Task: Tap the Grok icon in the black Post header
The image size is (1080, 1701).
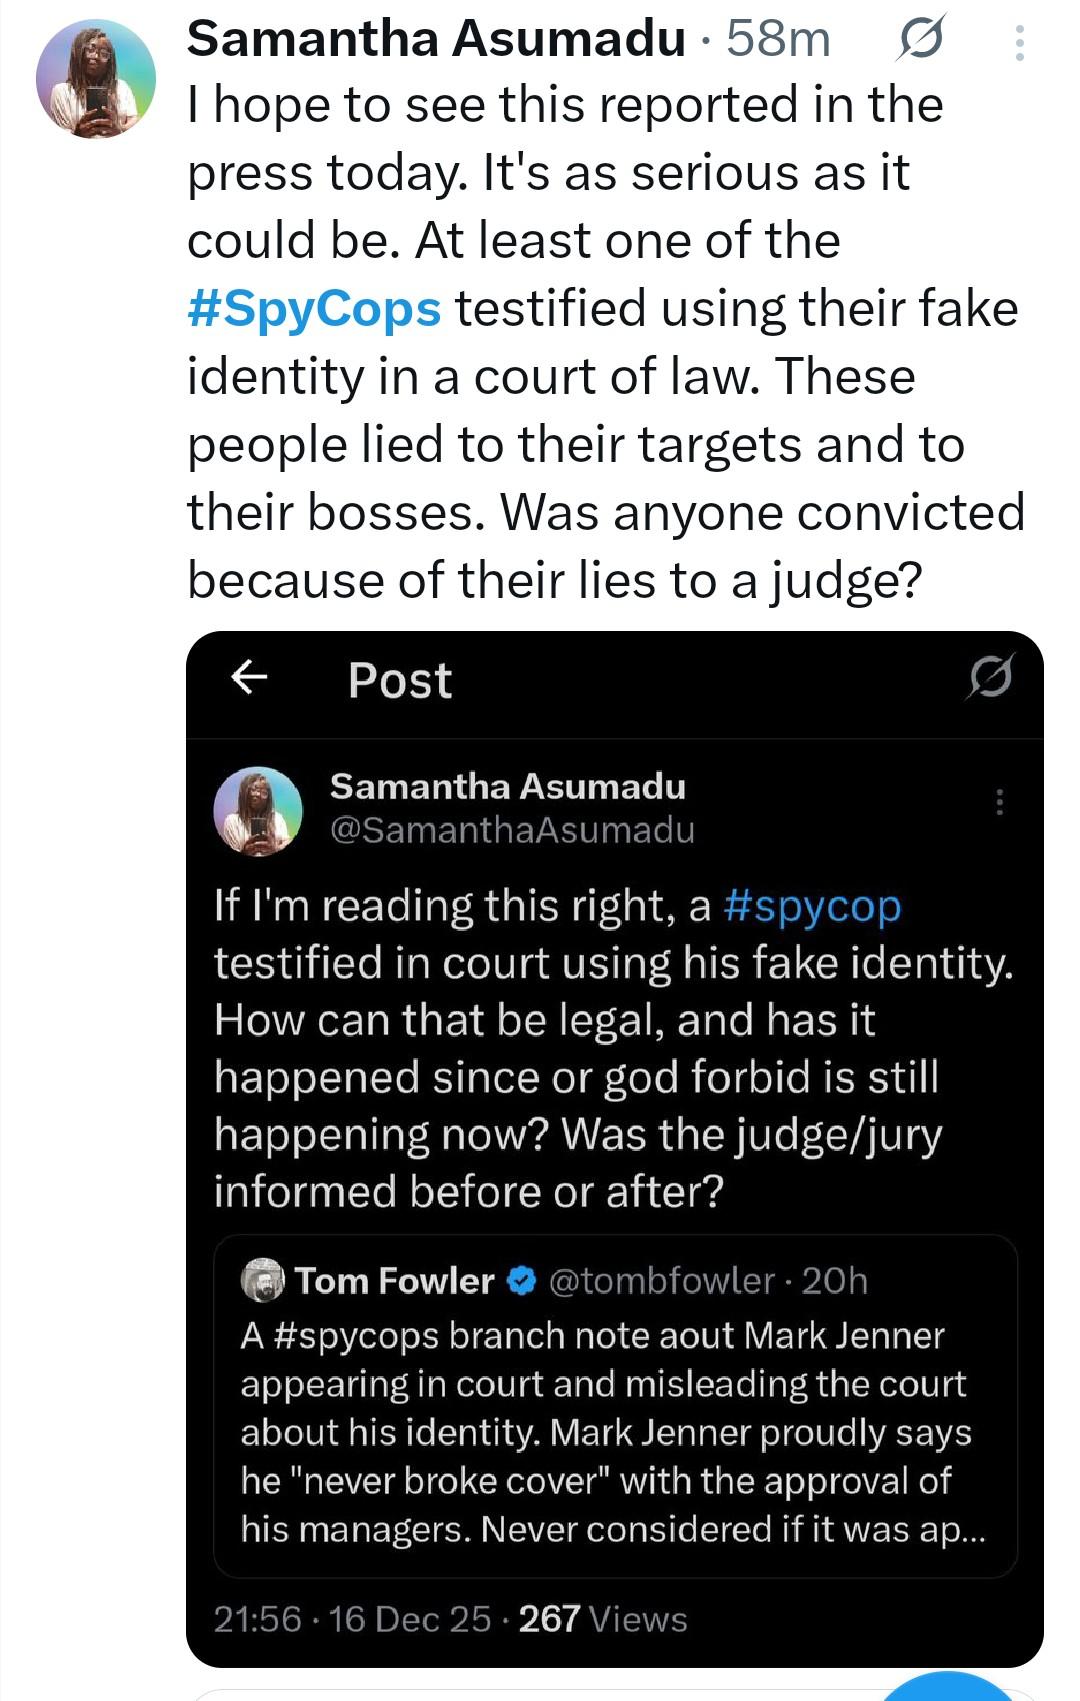Action: pyautogui.click(x=990, y=677)
